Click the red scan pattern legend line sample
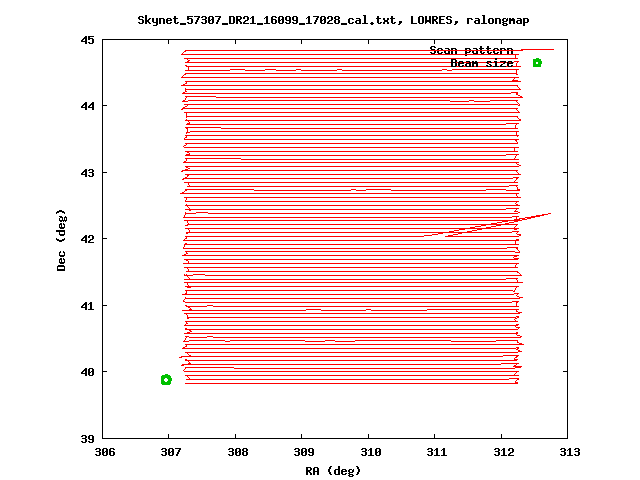 click(x=537, y=50)
